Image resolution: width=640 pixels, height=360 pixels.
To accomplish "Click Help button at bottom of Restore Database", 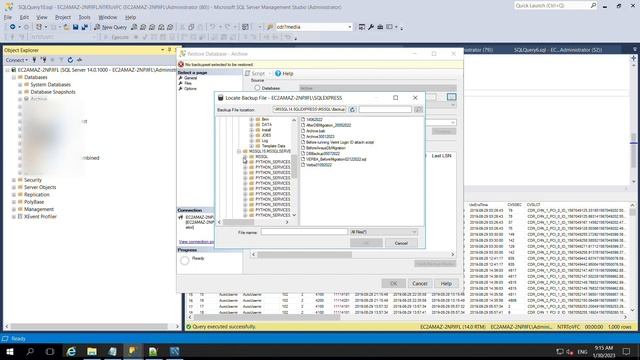I will click(446, 283).
